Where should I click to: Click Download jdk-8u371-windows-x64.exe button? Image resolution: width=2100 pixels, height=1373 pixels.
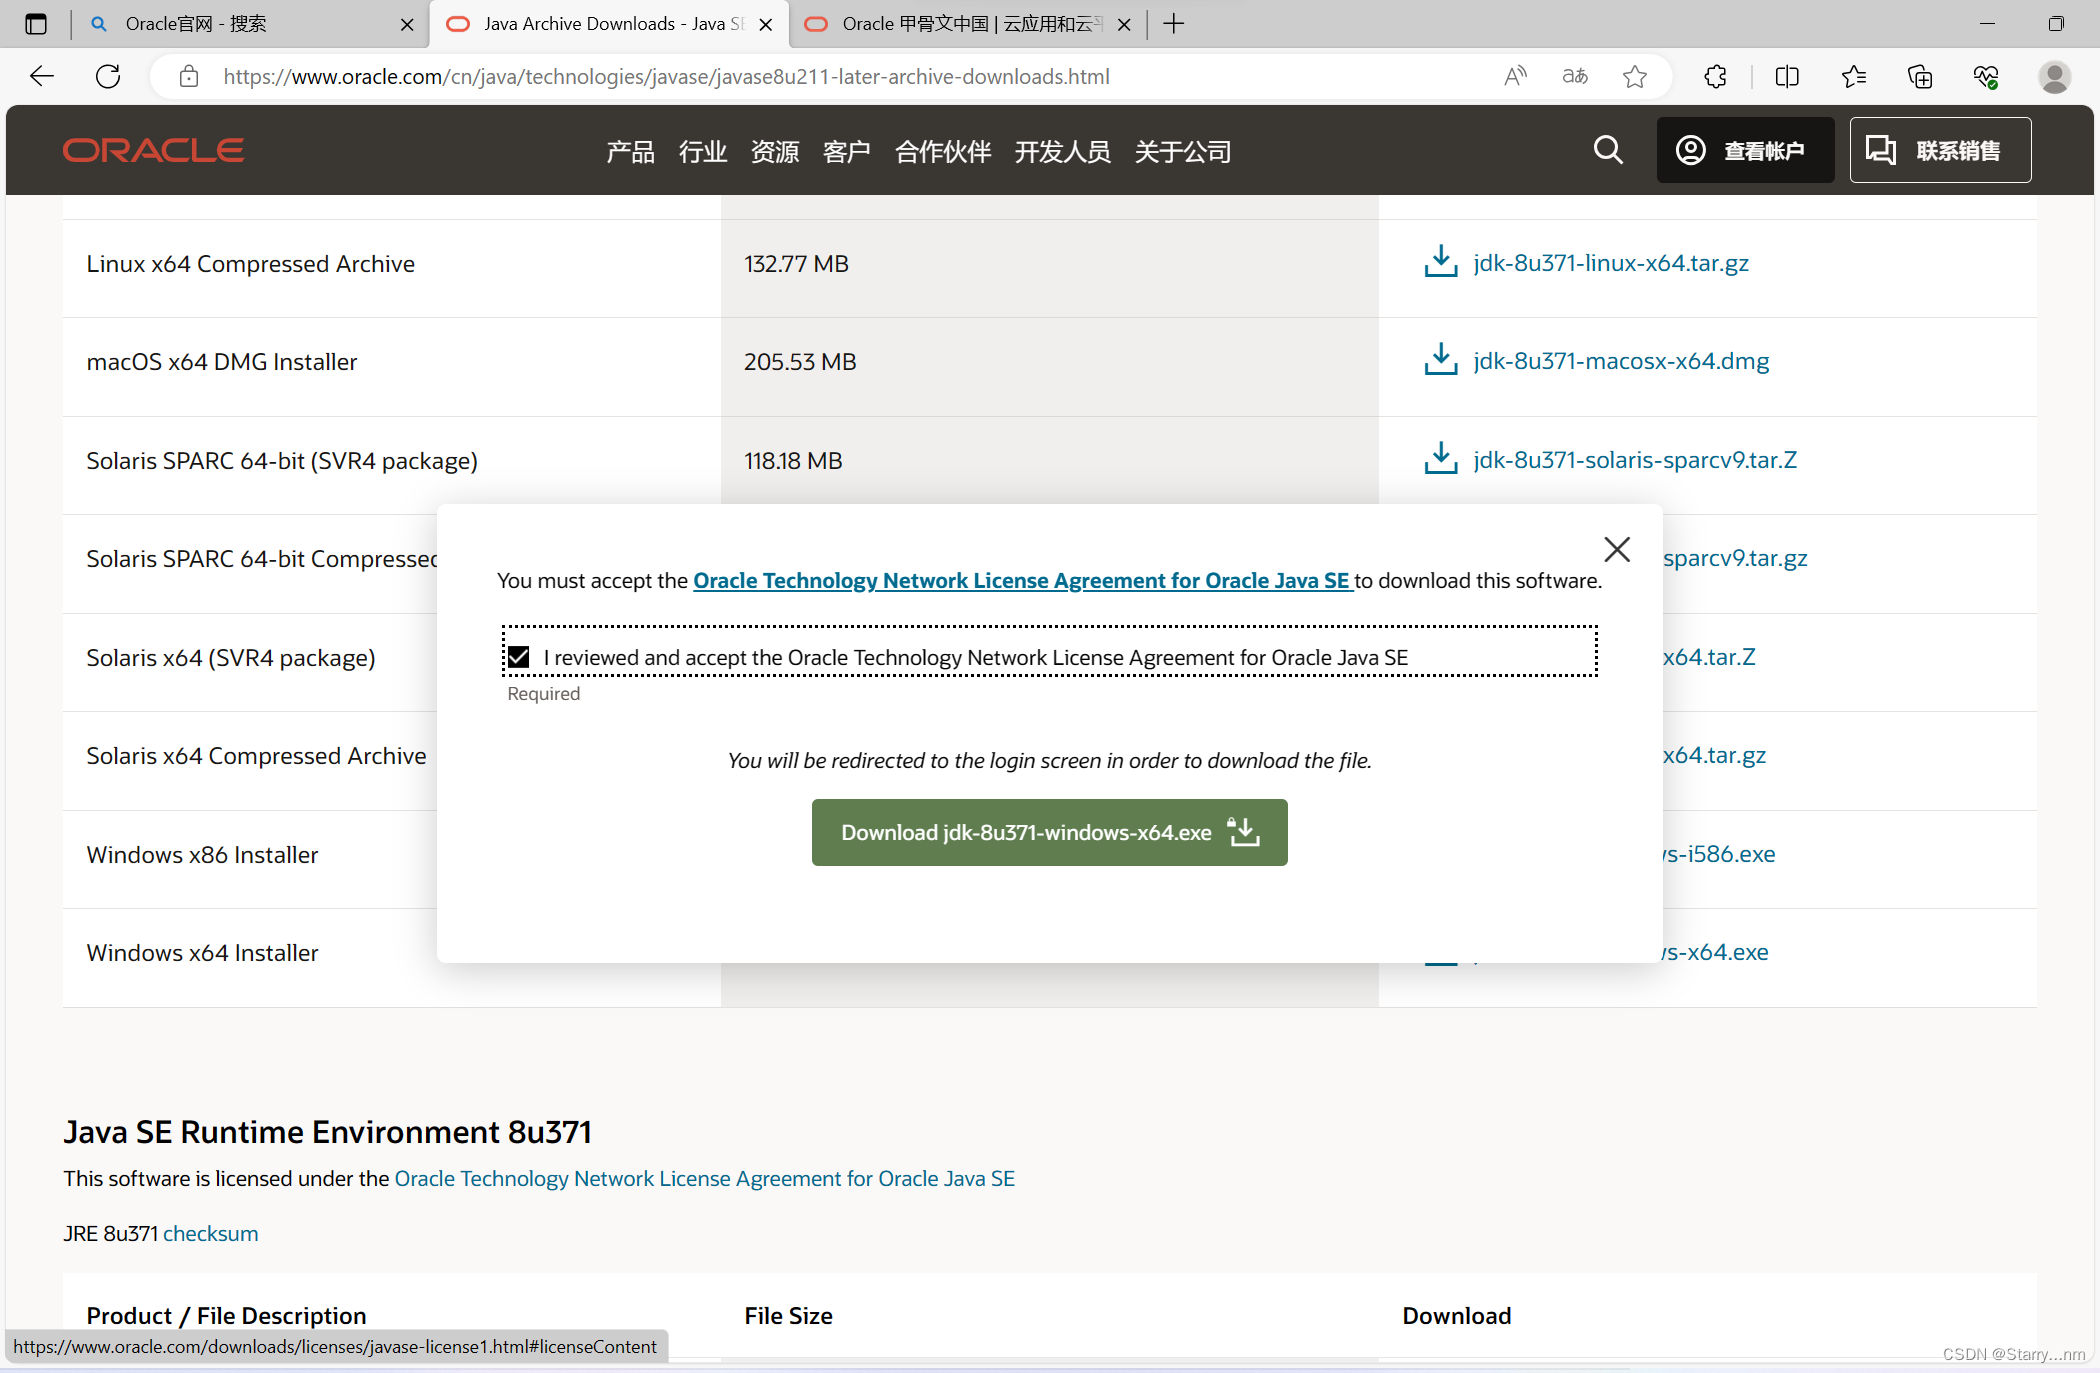(1049, 832)
